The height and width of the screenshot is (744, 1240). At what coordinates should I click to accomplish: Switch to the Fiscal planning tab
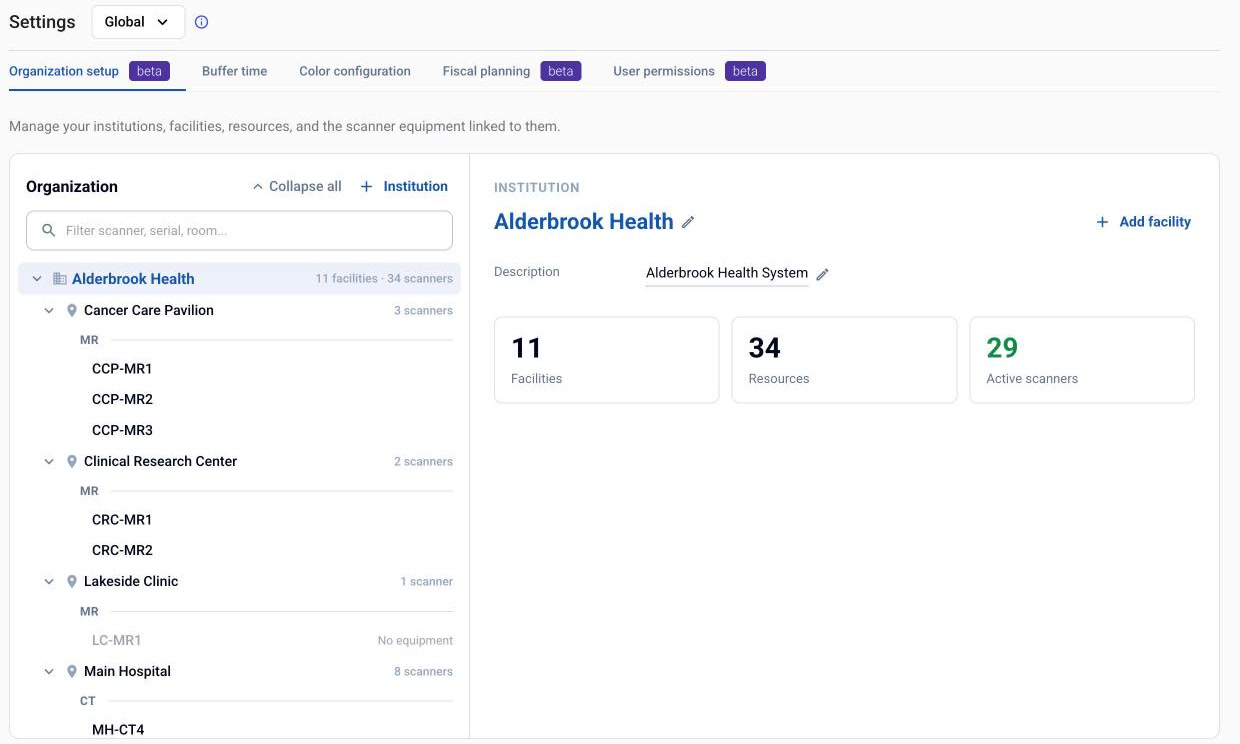pyautogui.click(x=512, y=71)
